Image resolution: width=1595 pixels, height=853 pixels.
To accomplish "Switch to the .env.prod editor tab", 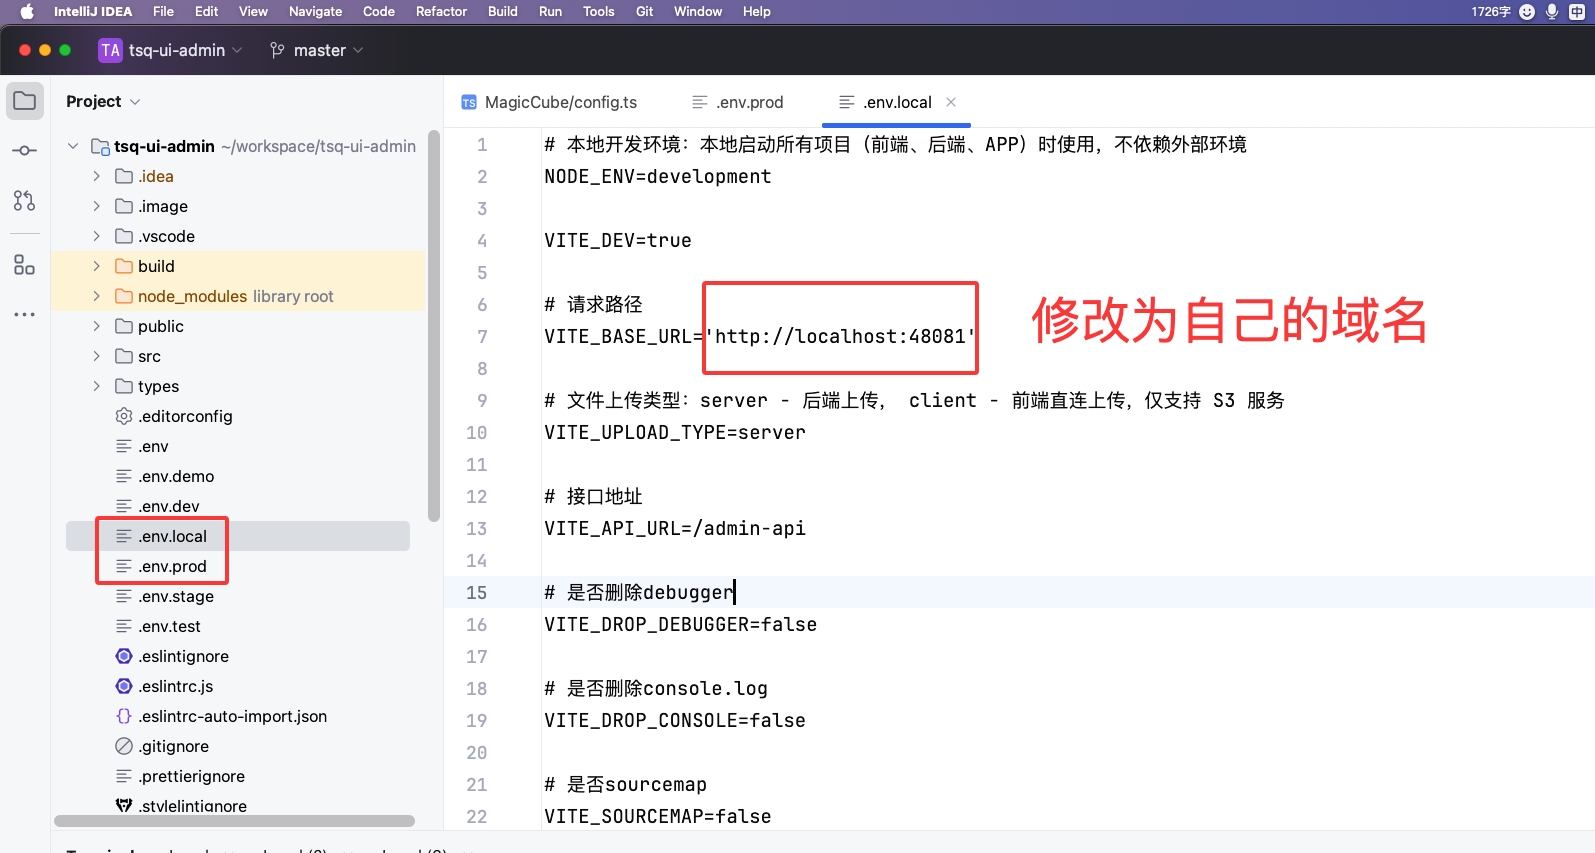I will (738, 102).
